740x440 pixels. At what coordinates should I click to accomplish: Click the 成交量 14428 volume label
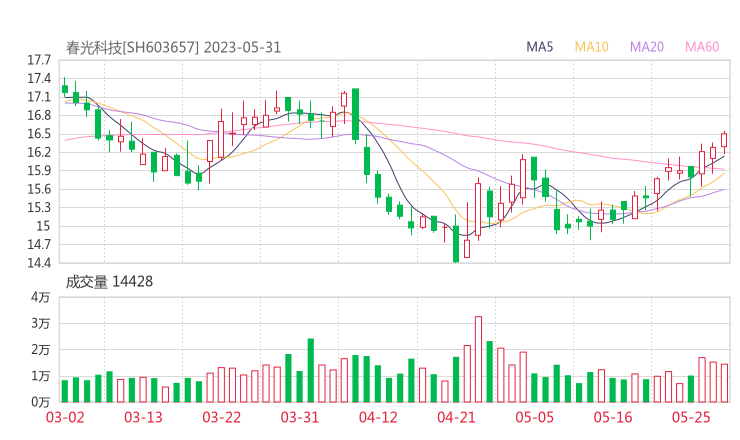coord(109,282)
